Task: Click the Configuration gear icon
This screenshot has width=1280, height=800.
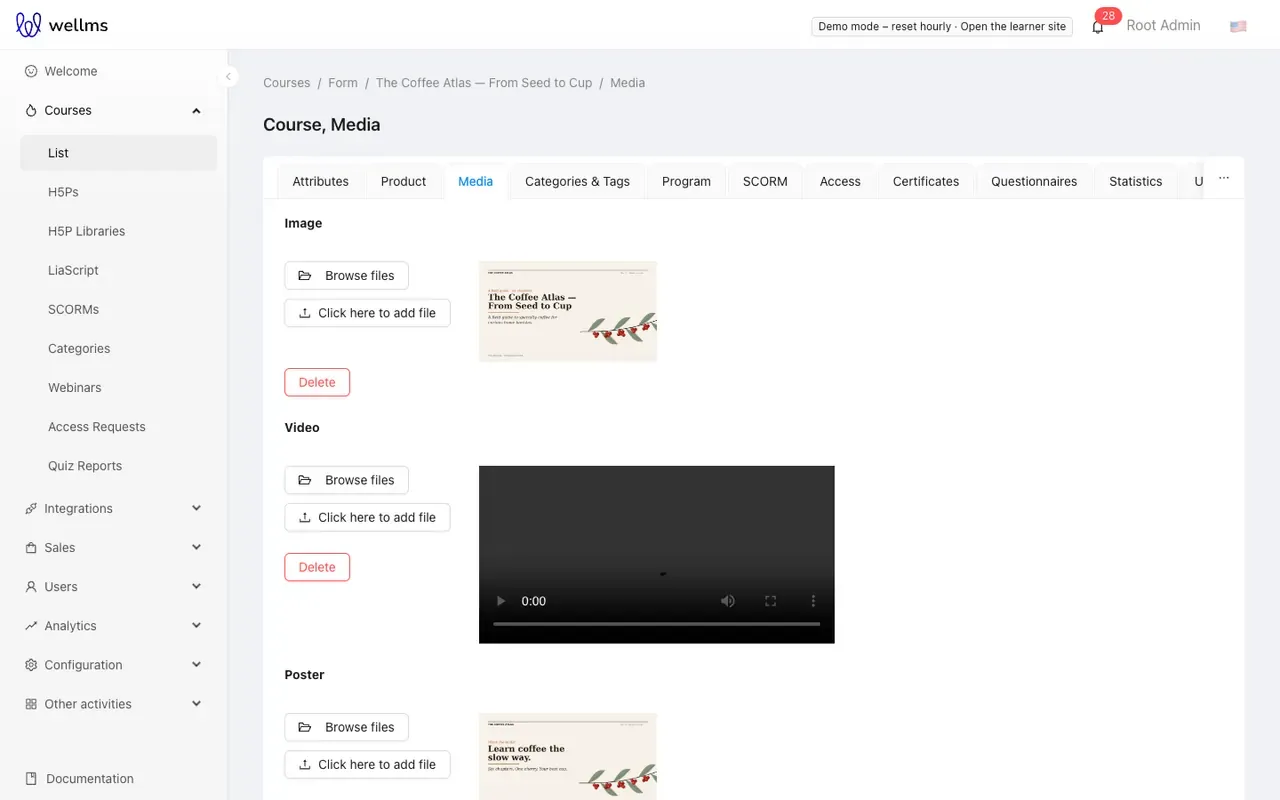Action: point(31,665)
